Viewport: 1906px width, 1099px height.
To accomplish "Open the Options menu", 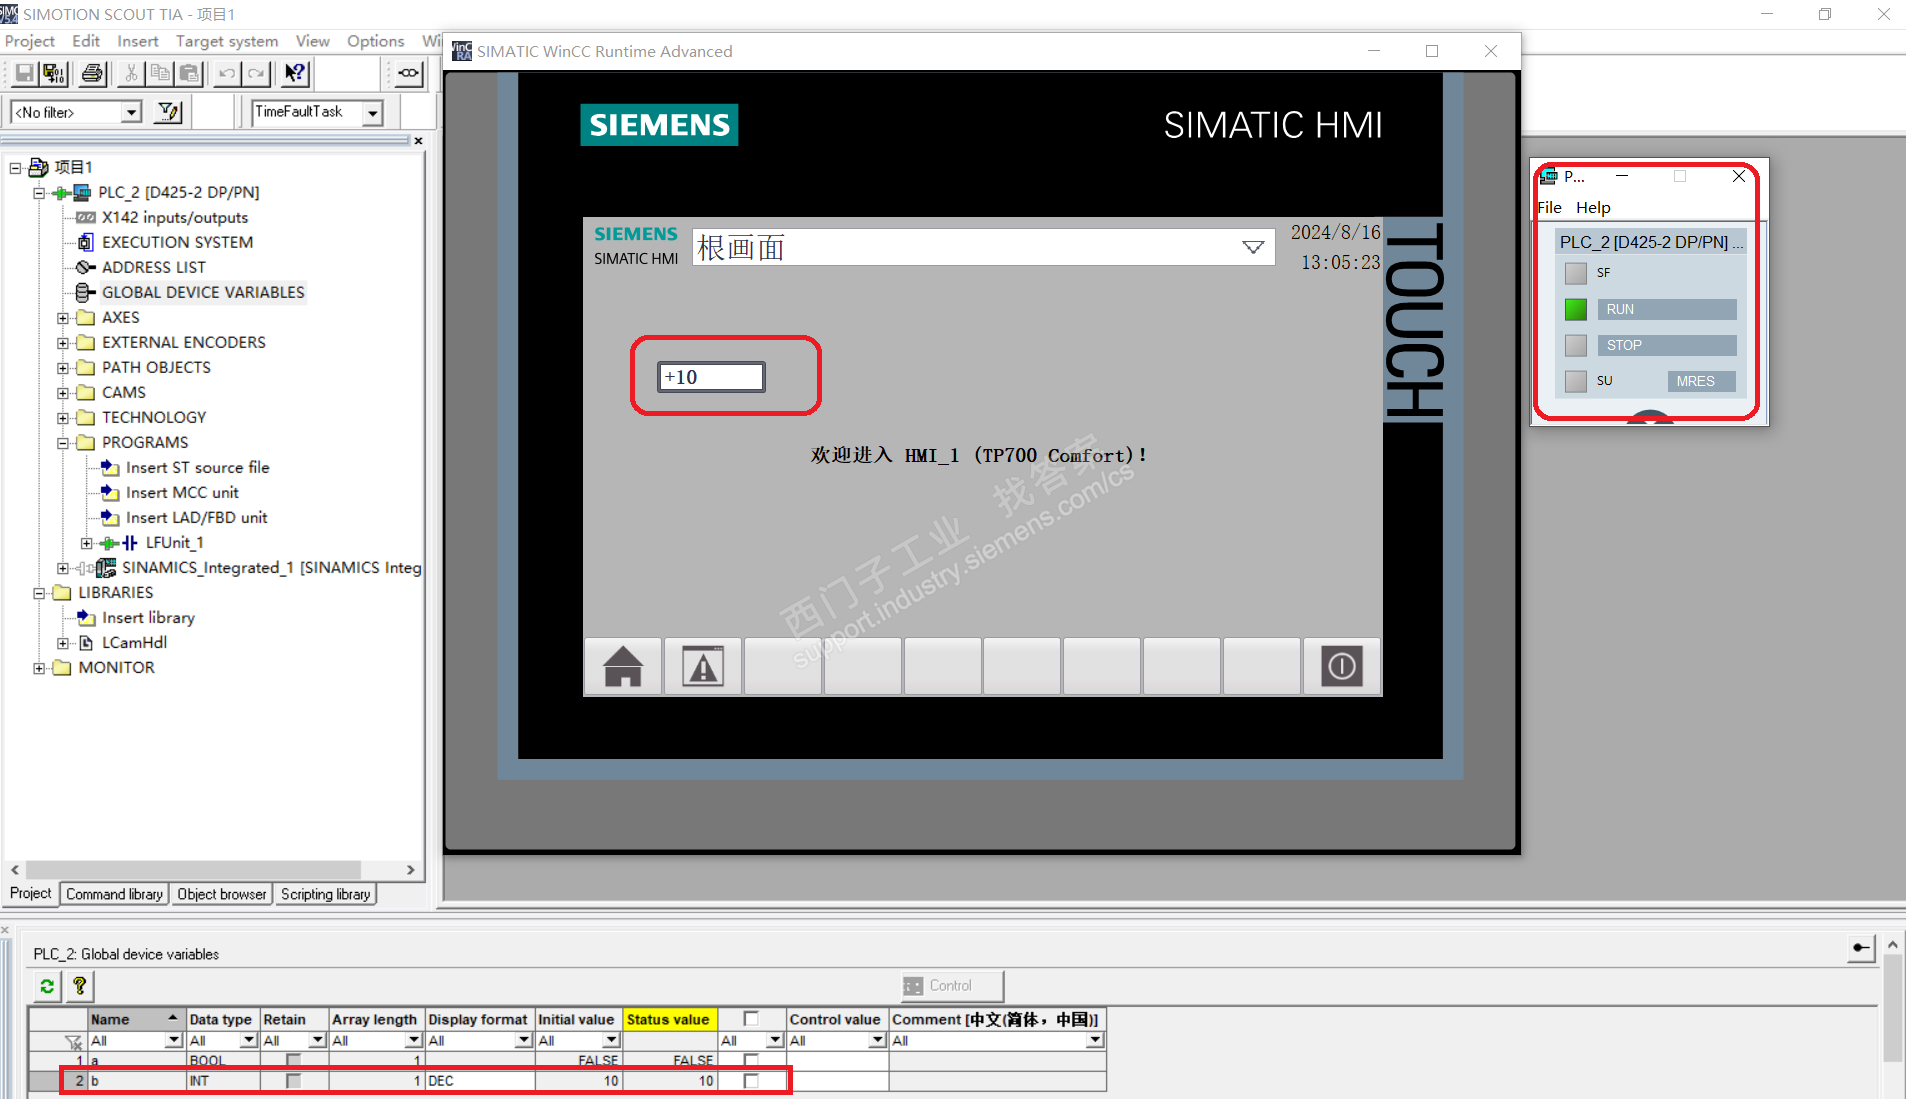I will (x=376, y=41).
